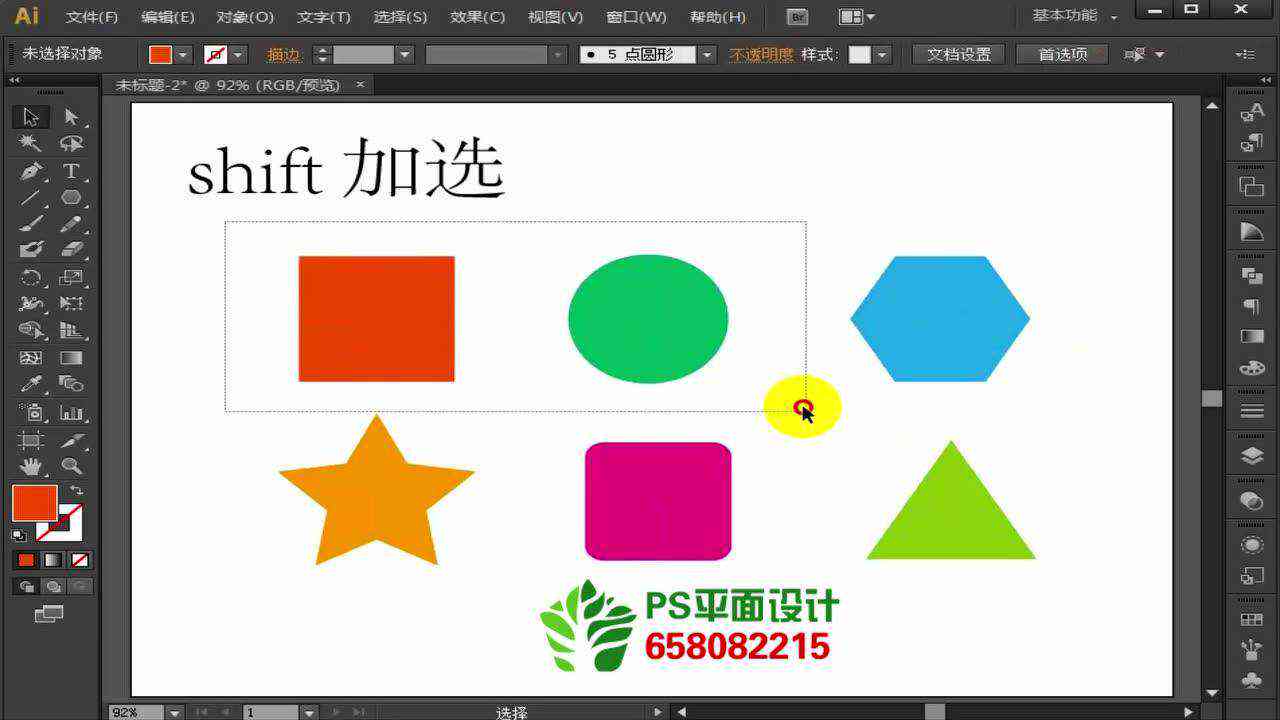Select the Mesh tool

31,357
